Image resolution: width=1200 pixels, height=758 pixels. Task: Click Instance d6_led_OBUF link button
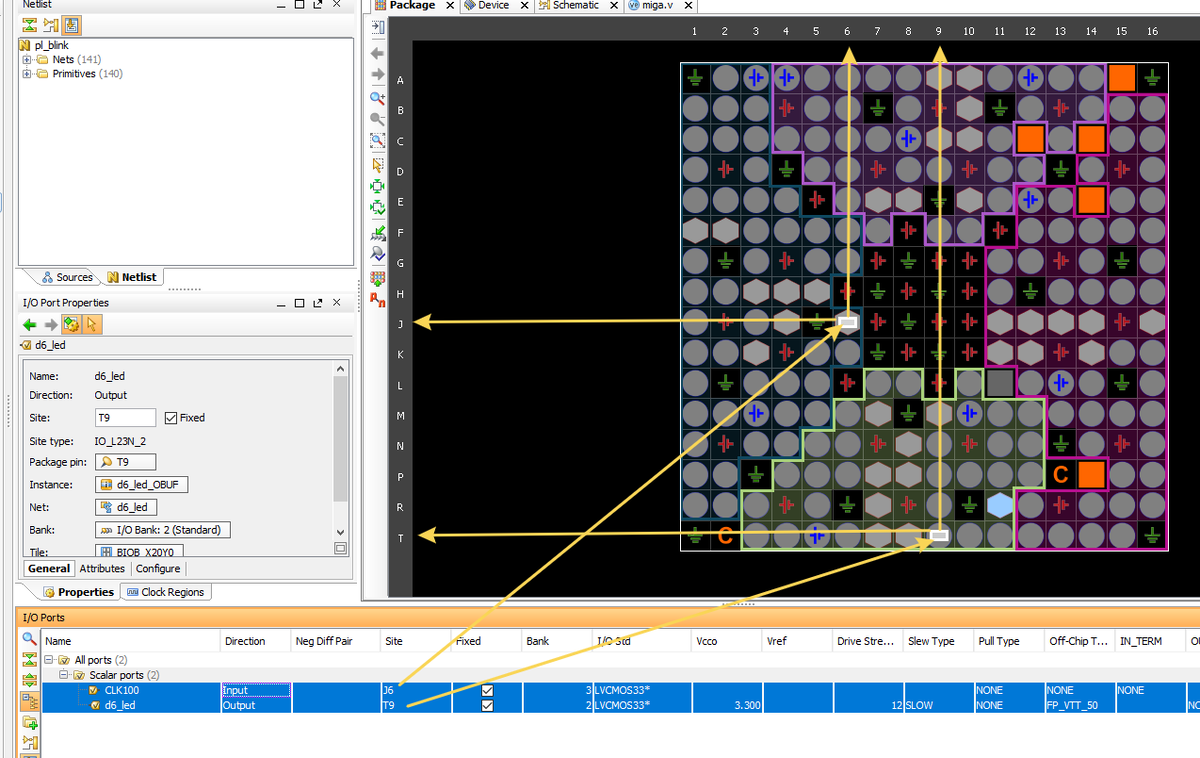coord(142,485)
